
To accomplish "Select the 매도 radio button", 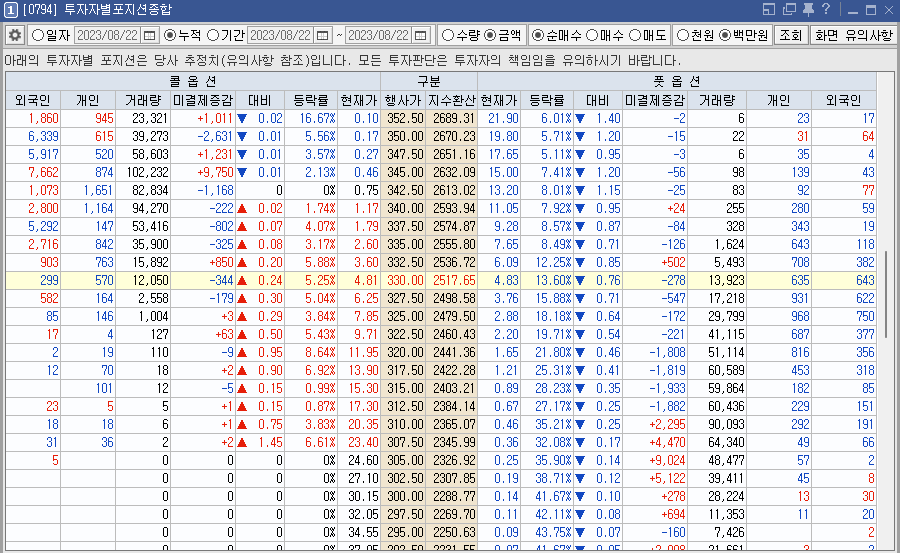I will click(x=635, y=36).
